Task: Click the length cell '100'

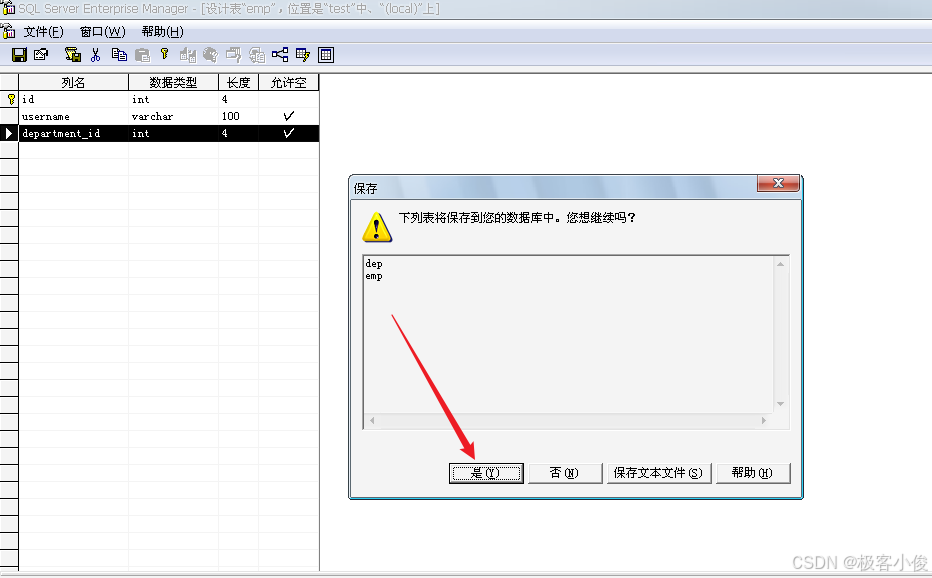Action: 238,116
